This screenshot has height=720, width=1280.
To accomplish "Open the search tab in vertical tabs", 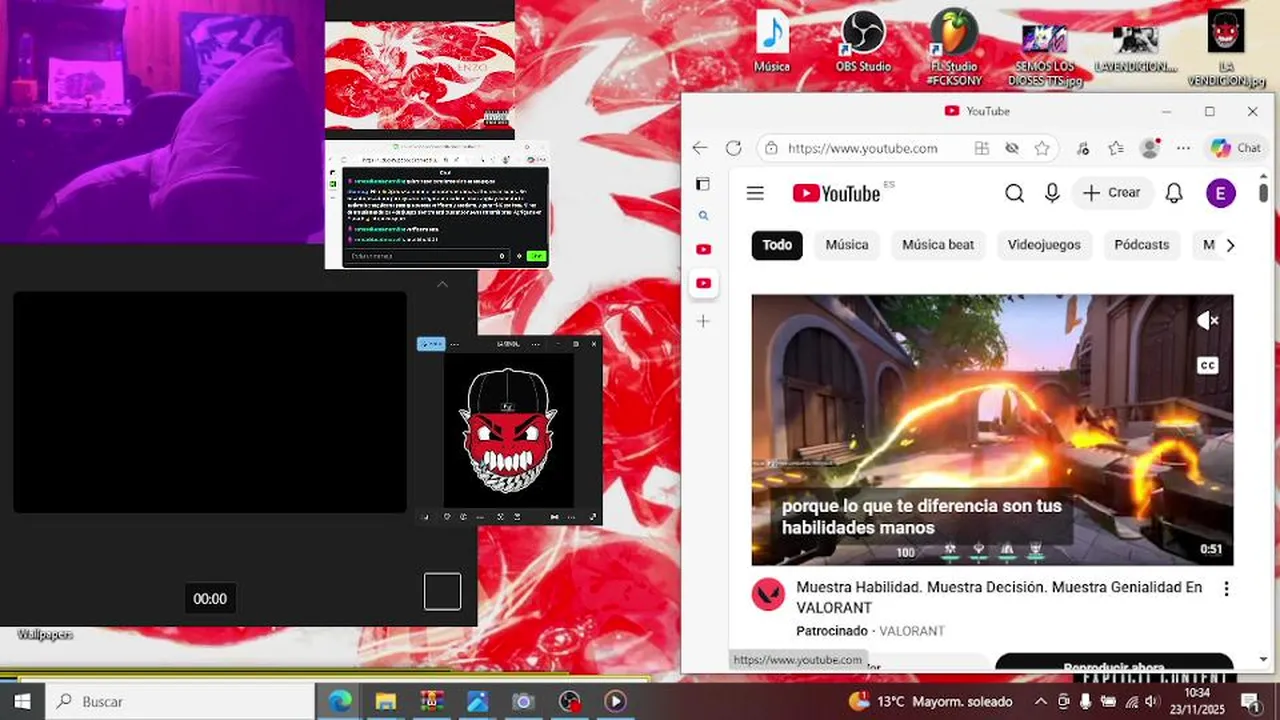I will (703, 215).
